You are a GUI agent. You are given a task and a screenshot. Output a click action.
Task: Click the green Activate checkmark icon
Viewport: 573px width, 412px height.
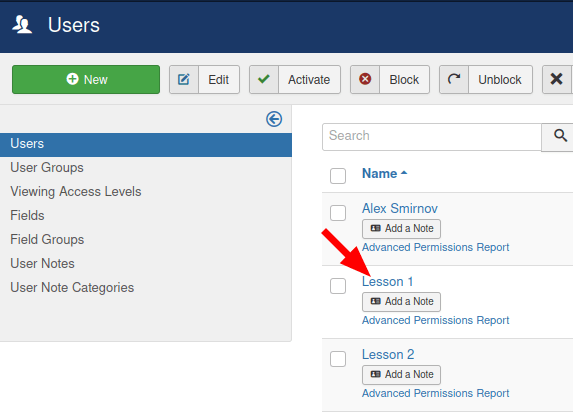263,79
